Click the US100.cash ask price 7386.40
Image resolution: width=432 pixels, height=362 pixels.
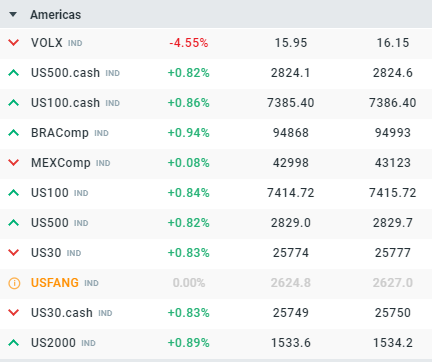tap(392, 103)
